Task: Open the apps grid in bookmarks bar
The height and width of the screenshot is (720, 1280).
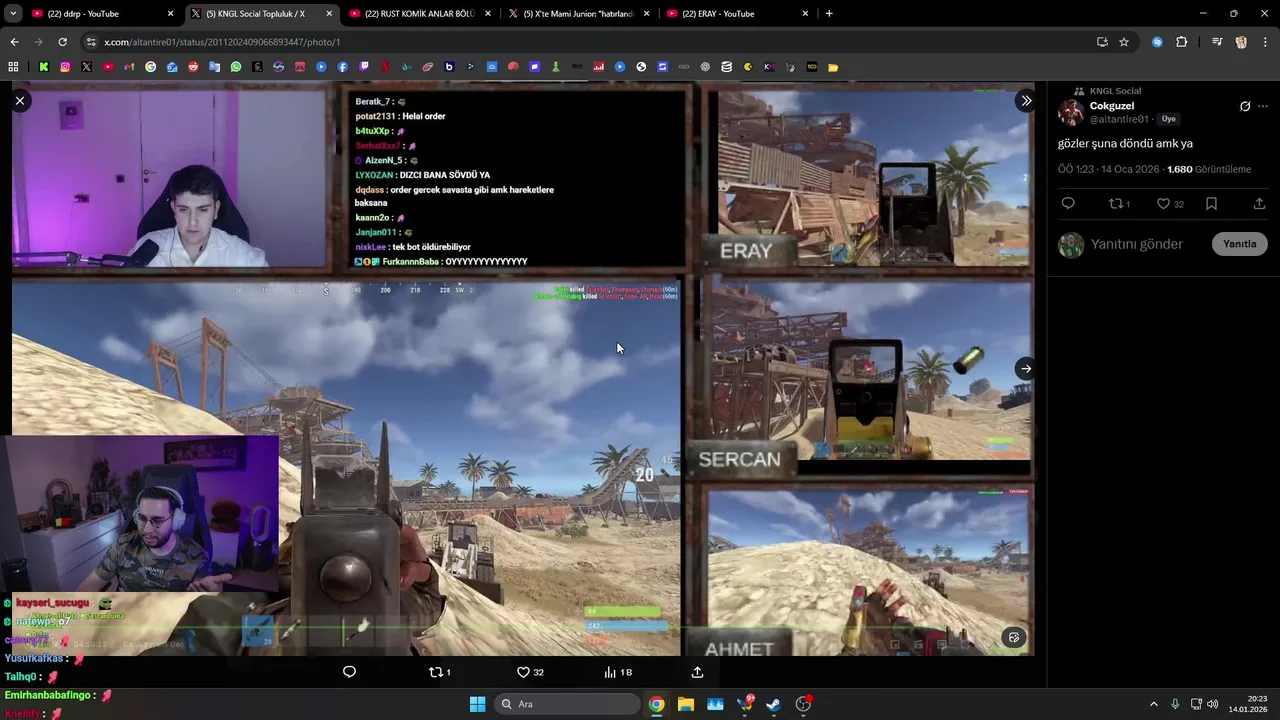Action: coord(13,67)
